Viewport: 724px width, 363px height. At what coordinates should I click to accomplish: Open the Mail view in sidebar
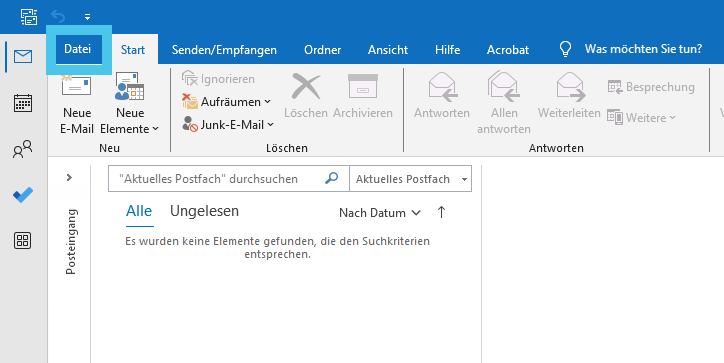click(23, 57)
